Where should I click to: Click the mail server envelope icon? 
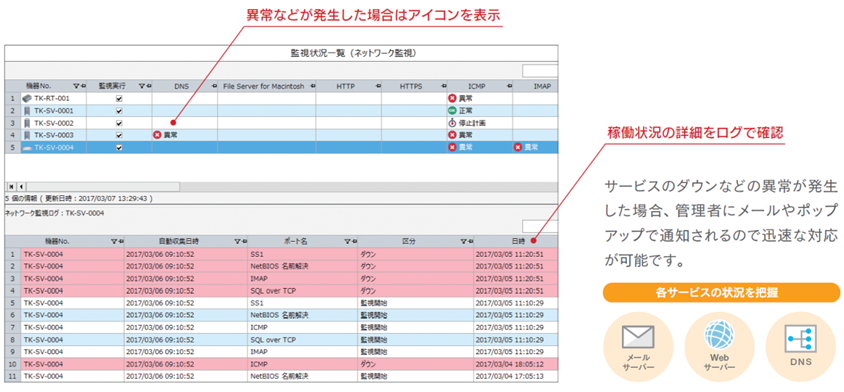click(638, 338)
